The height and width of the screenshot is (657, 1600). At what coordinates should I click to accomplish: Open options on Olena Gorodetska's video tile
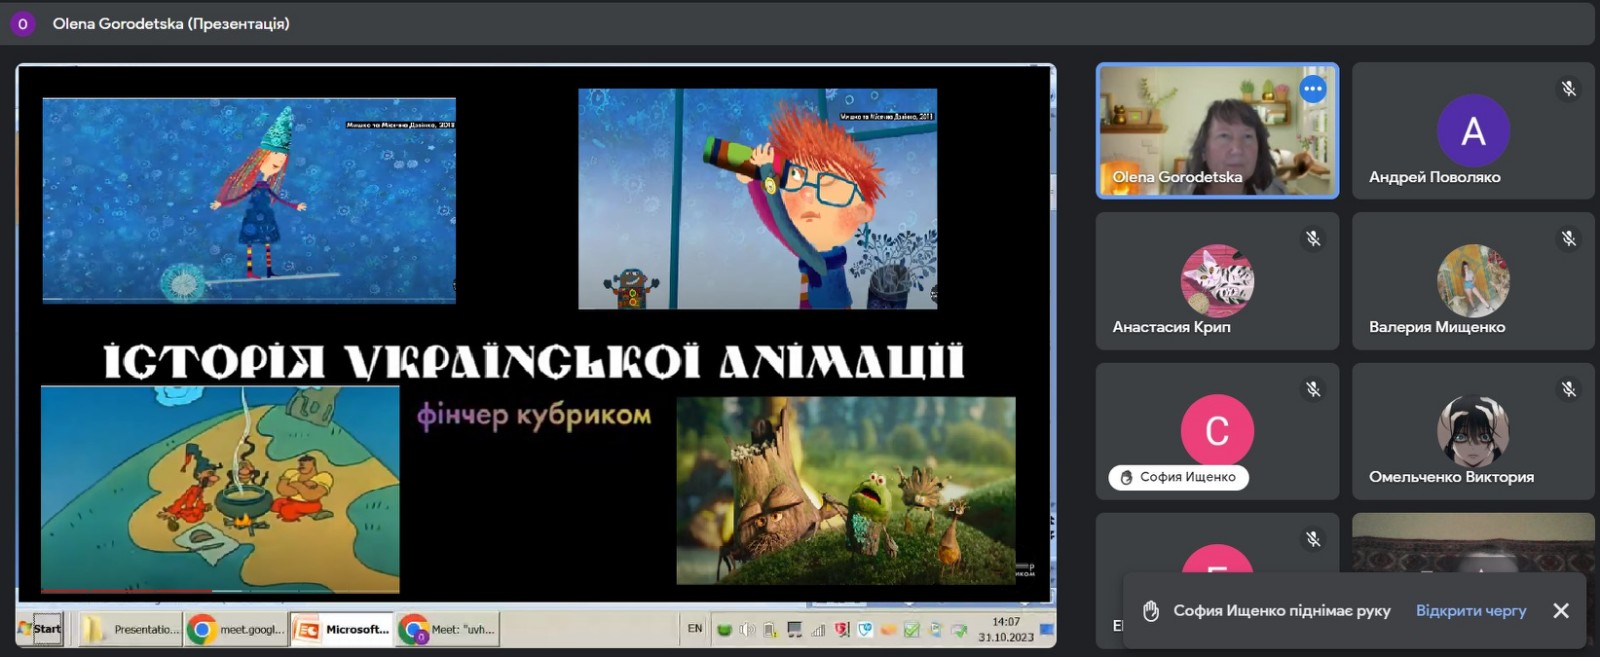click(1312, 89)
